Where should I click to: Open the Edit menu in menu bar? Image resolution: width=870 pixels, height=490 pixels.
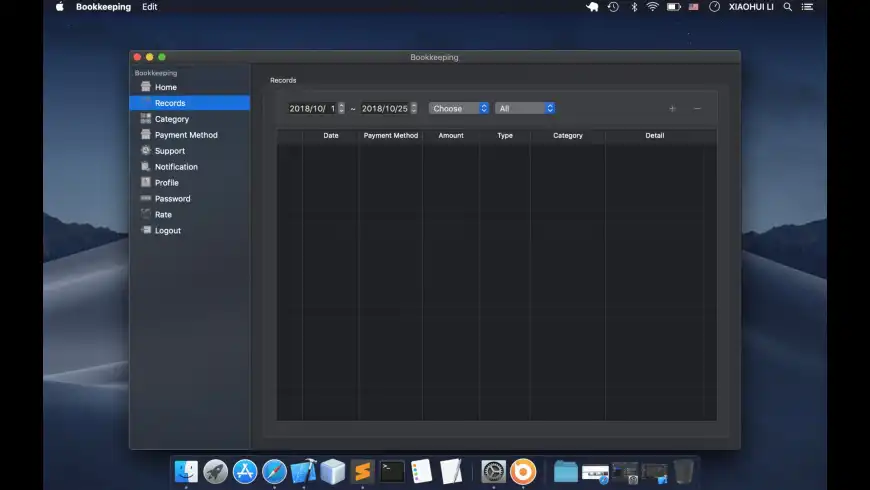(x=149, y=7)
